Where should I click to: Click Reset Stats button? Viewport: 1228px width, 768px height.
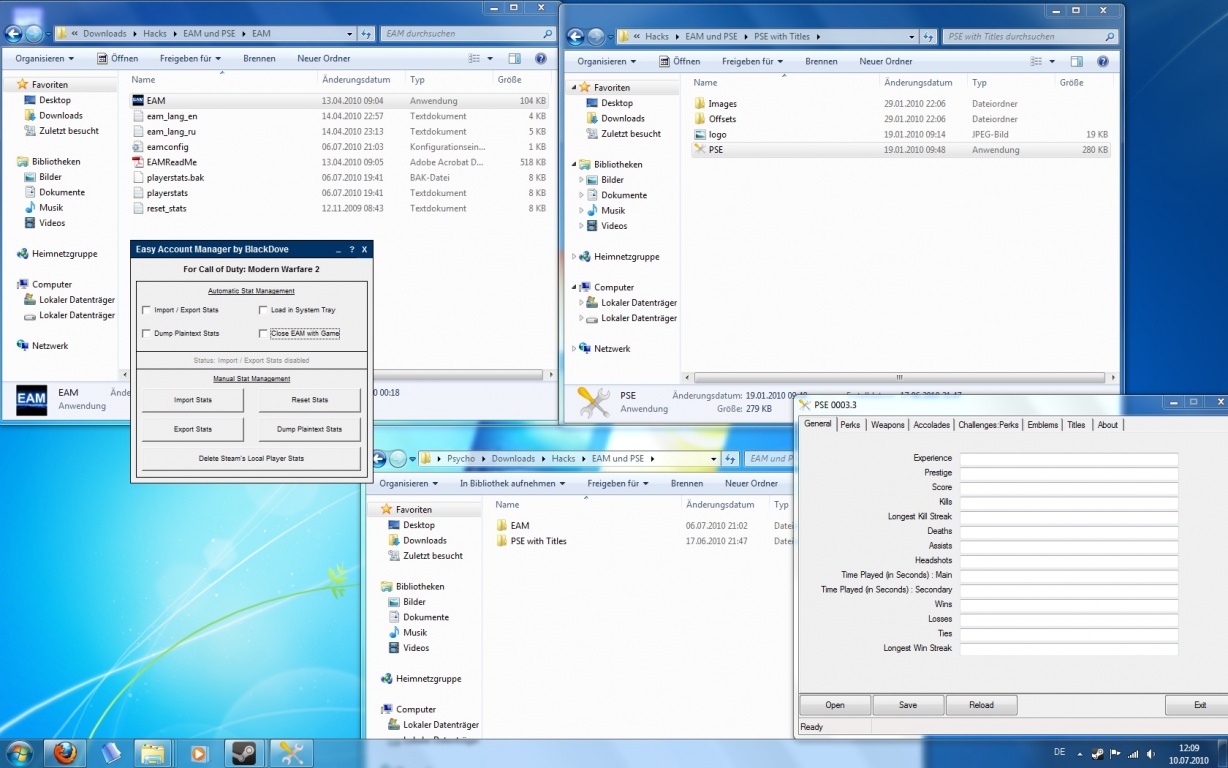[x=309, y=400]
